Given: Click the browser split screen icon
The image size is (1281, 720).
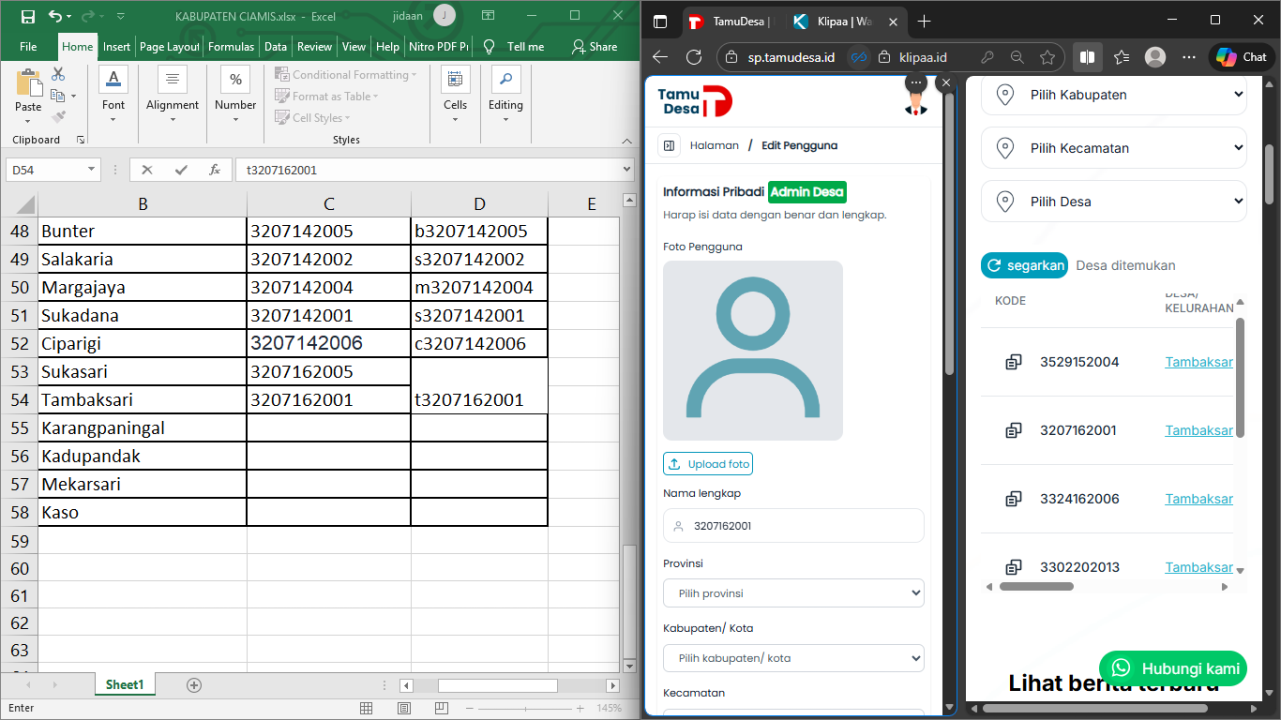Looking at the screenshot, I should coord(1087,57).
